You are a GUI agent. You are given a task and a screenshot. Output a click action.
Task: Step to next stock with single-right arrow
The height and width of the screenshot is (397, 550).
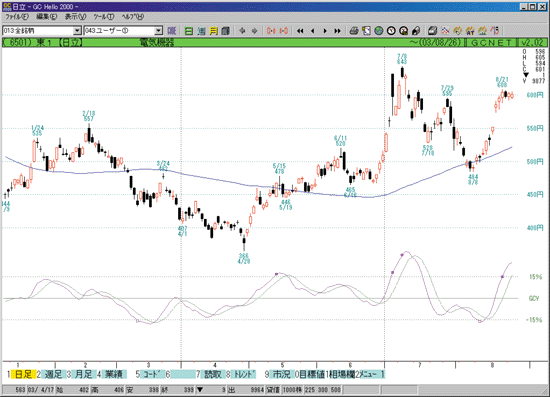point(325,31)
